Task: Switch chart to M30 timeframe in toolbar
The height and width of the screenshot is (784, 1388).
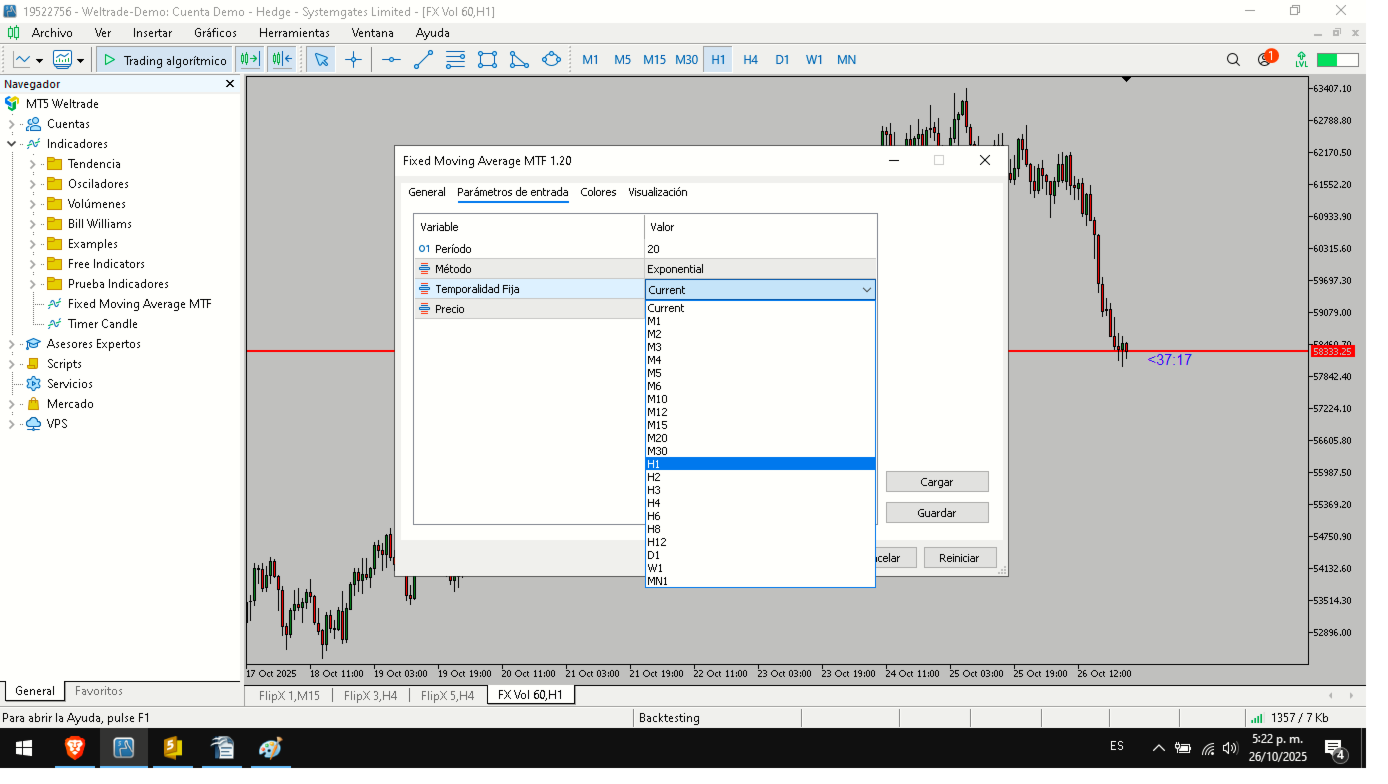Action: click(686, 60)
